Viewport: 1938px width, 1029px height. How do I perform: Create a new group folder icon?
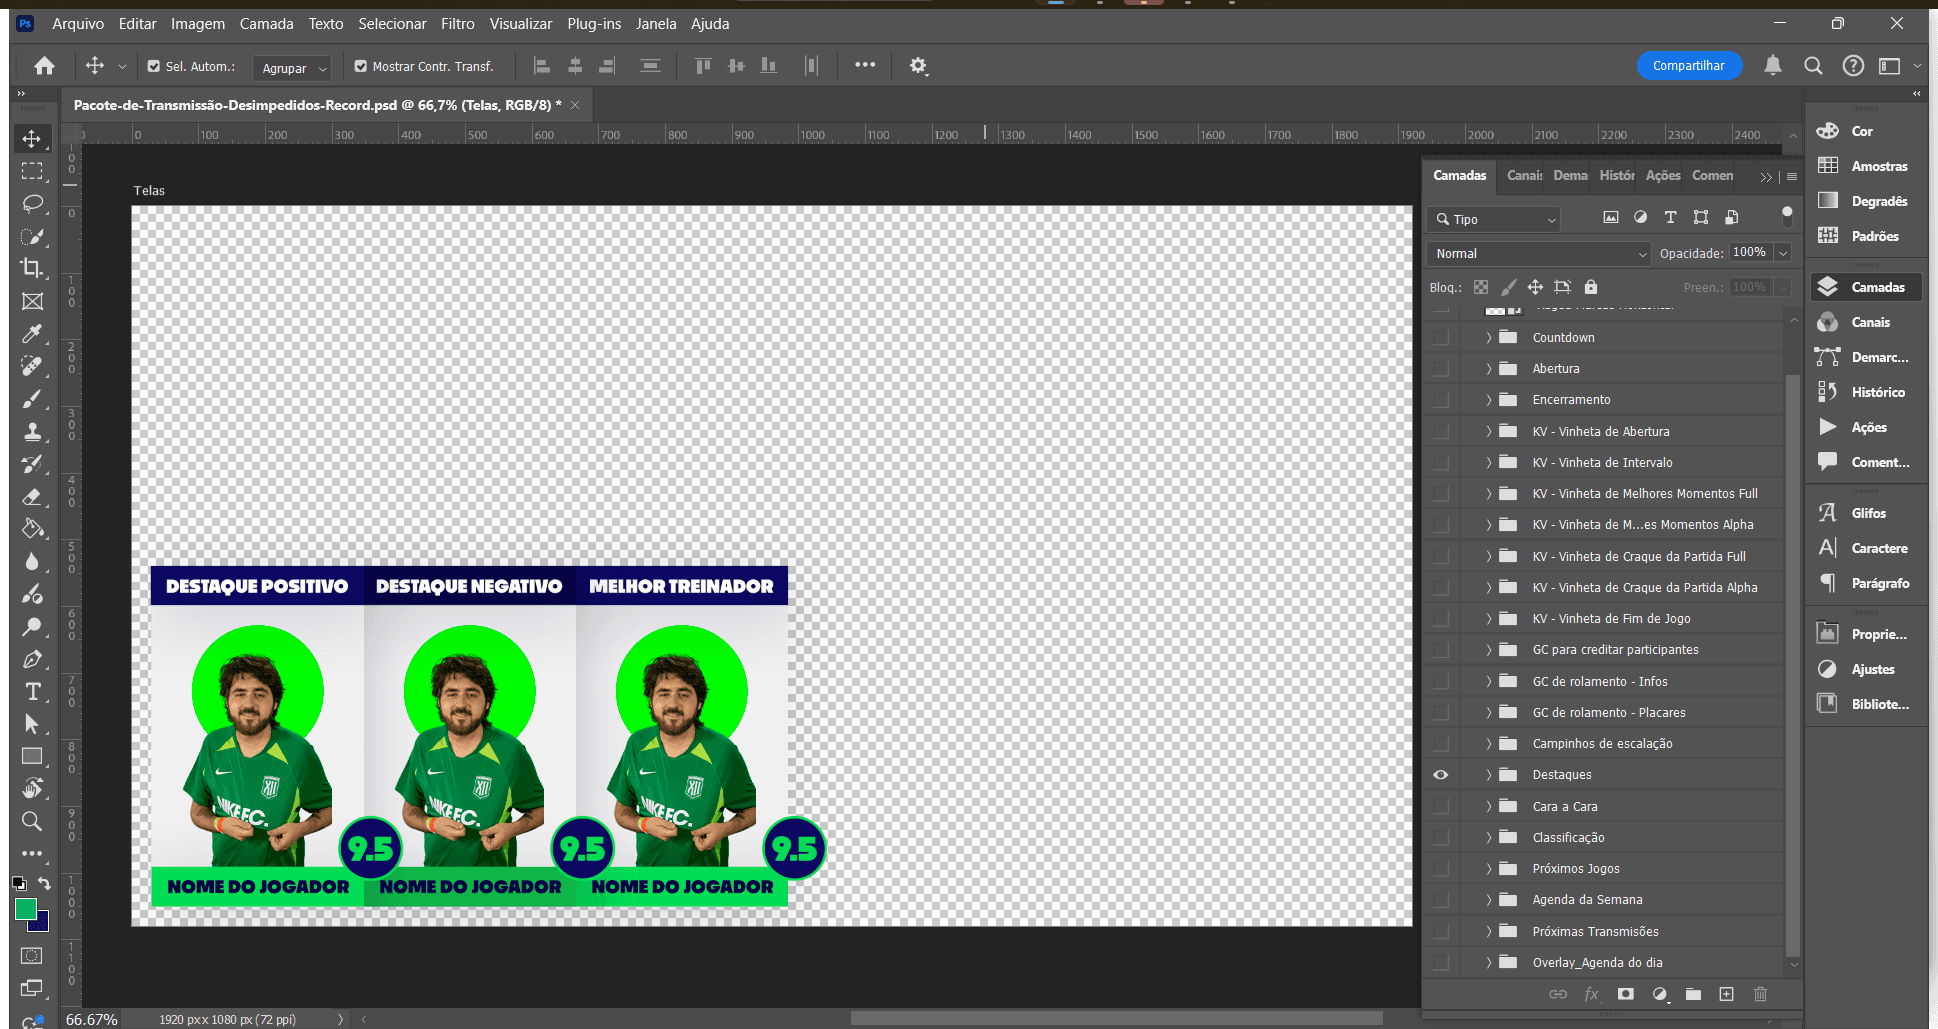1693,994
